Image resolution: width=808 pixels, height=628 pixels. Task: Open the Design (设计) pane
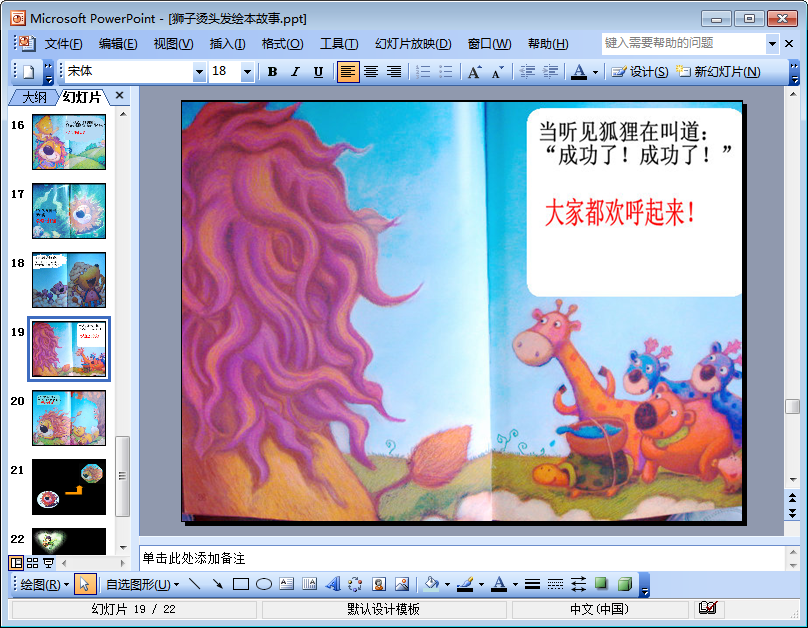[639, 72]
